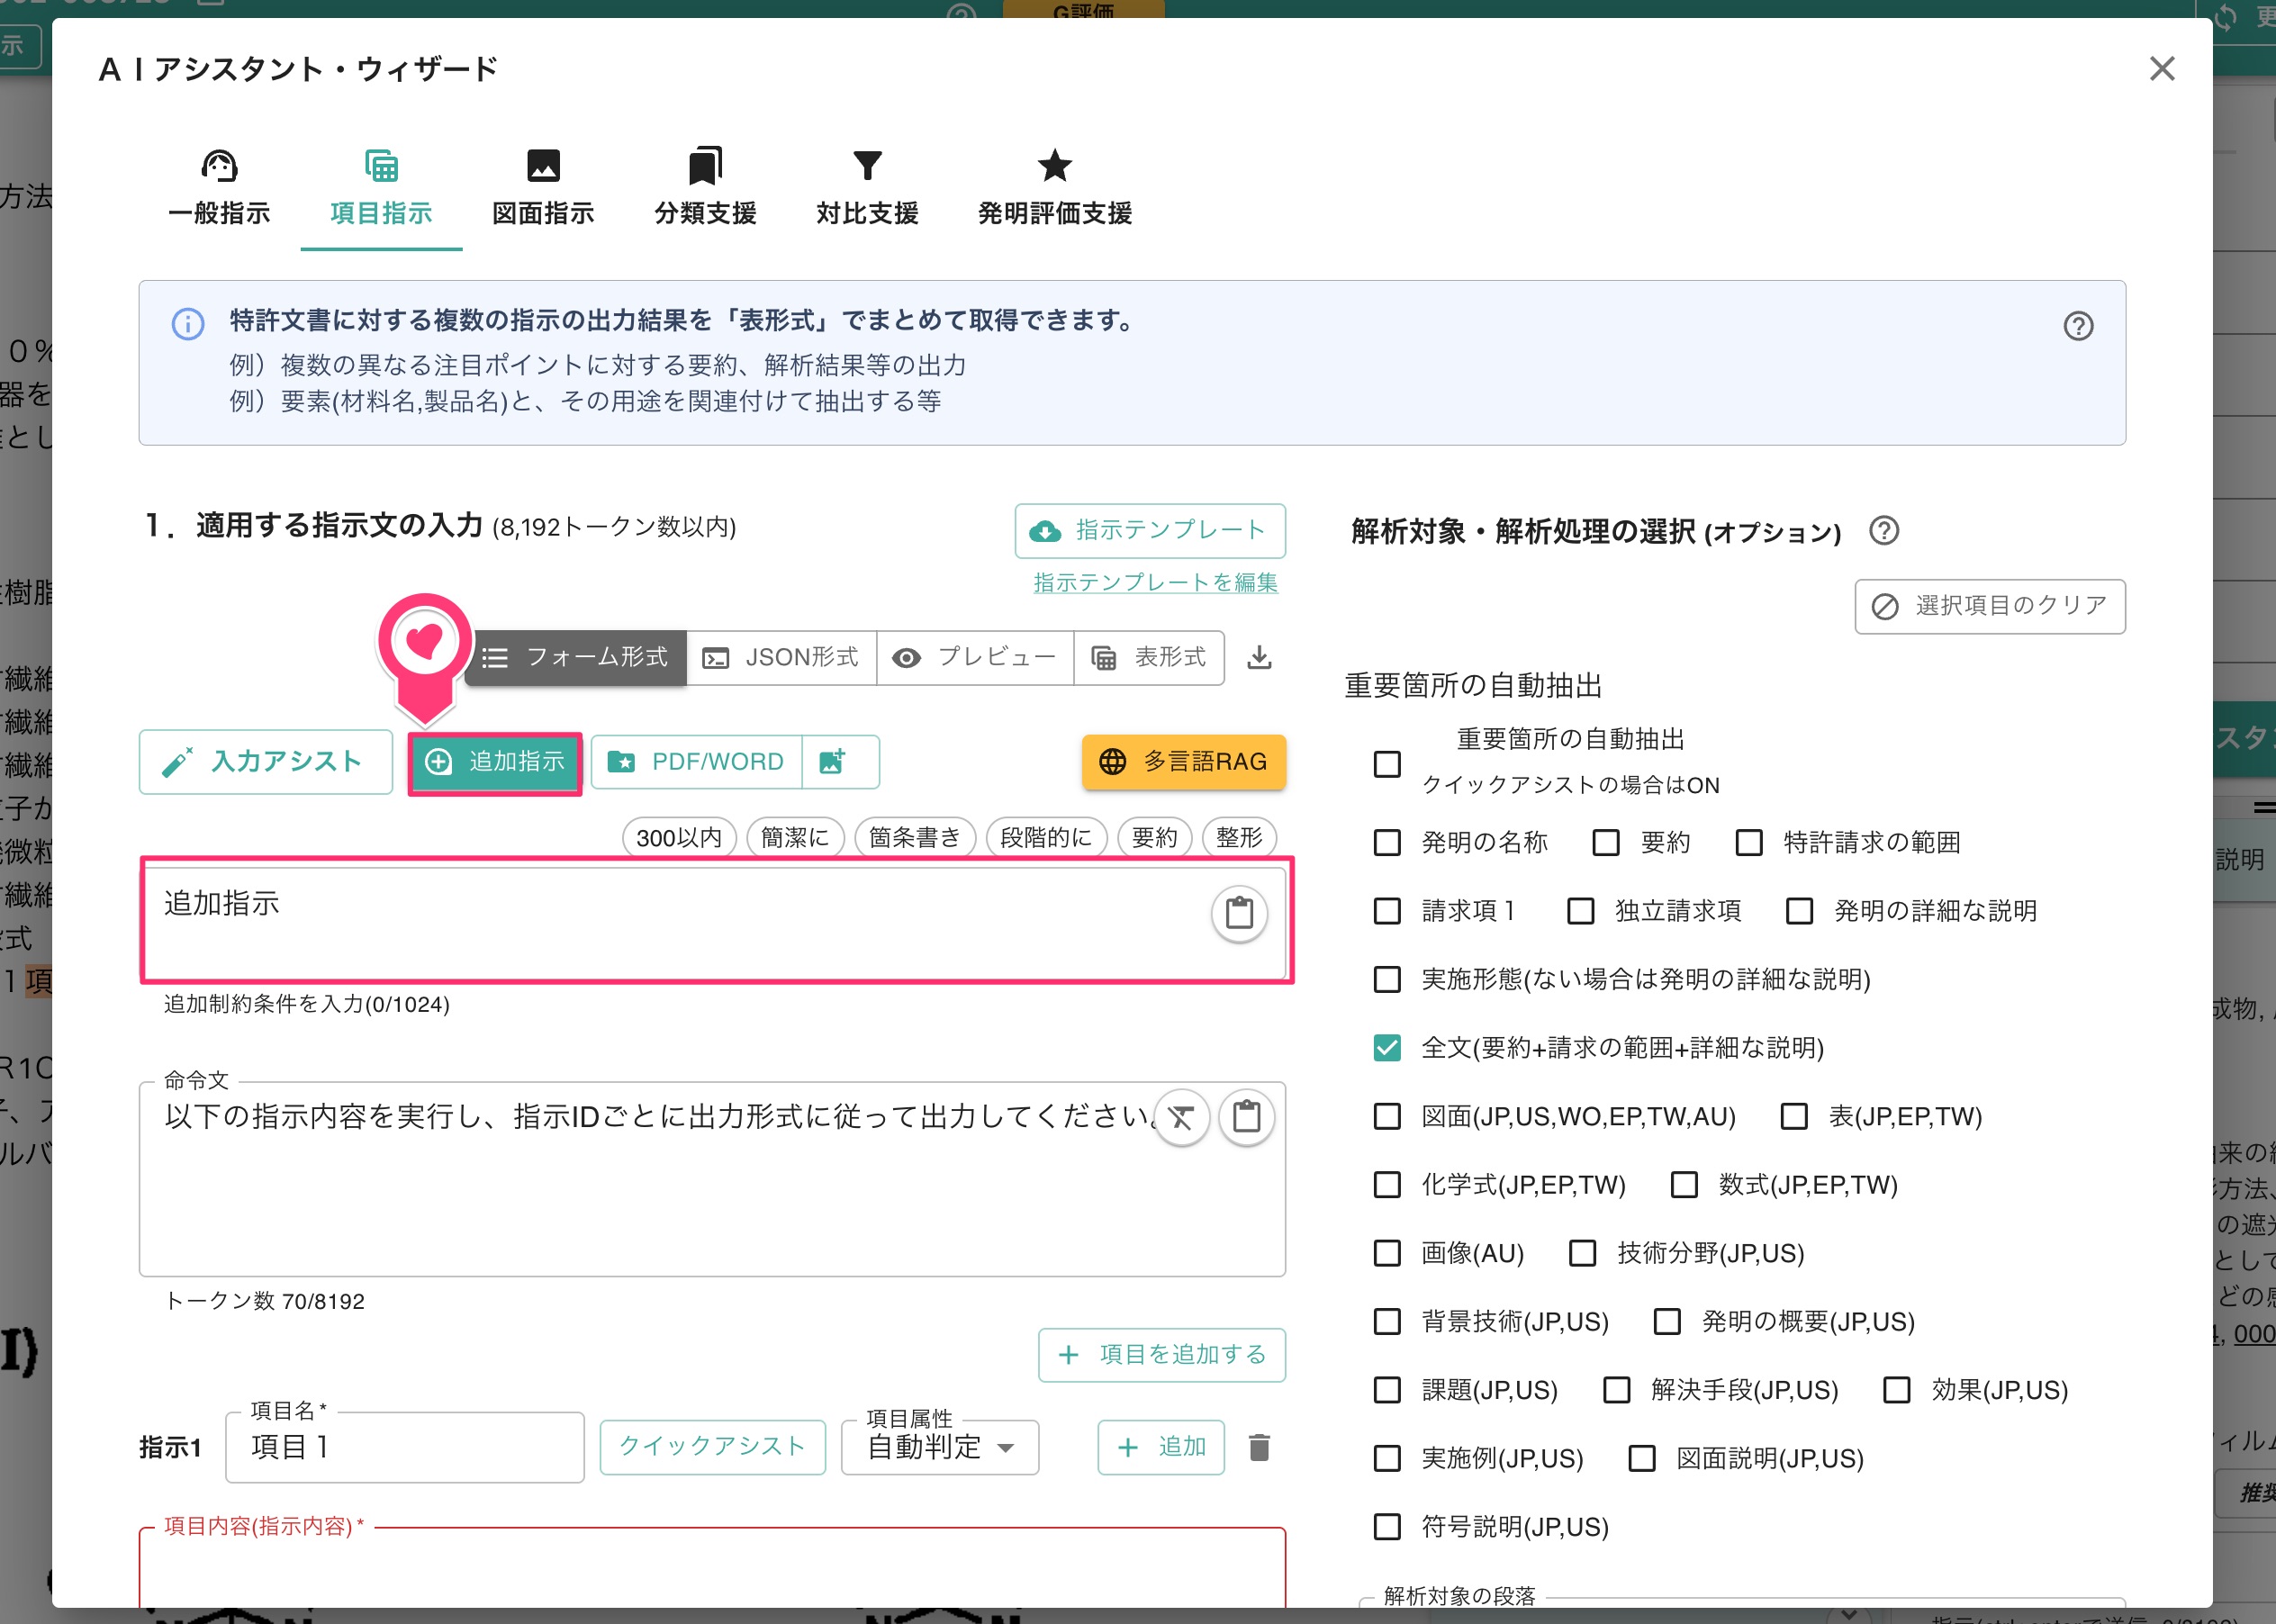Switch to JSON形式 view
2276x1624 pixels.
point(781,657)
